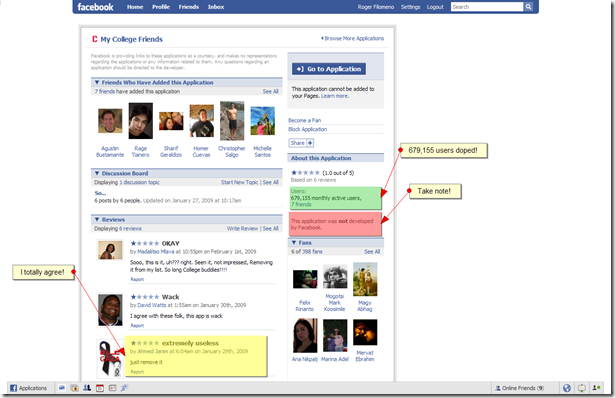Click the photos icon in bottom bar
Viewport: 615px width, 398px height.
74,388
